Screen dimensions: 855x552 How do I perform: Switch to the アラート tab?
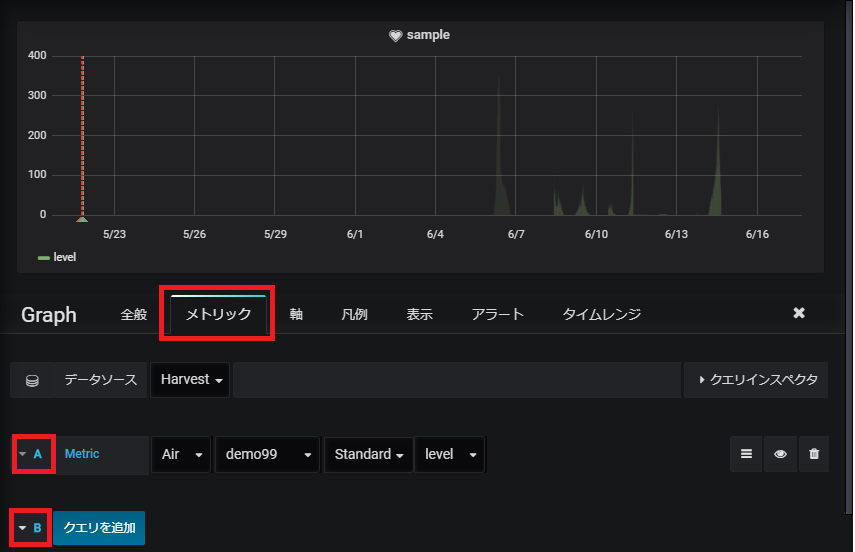[x=497, y=314]
